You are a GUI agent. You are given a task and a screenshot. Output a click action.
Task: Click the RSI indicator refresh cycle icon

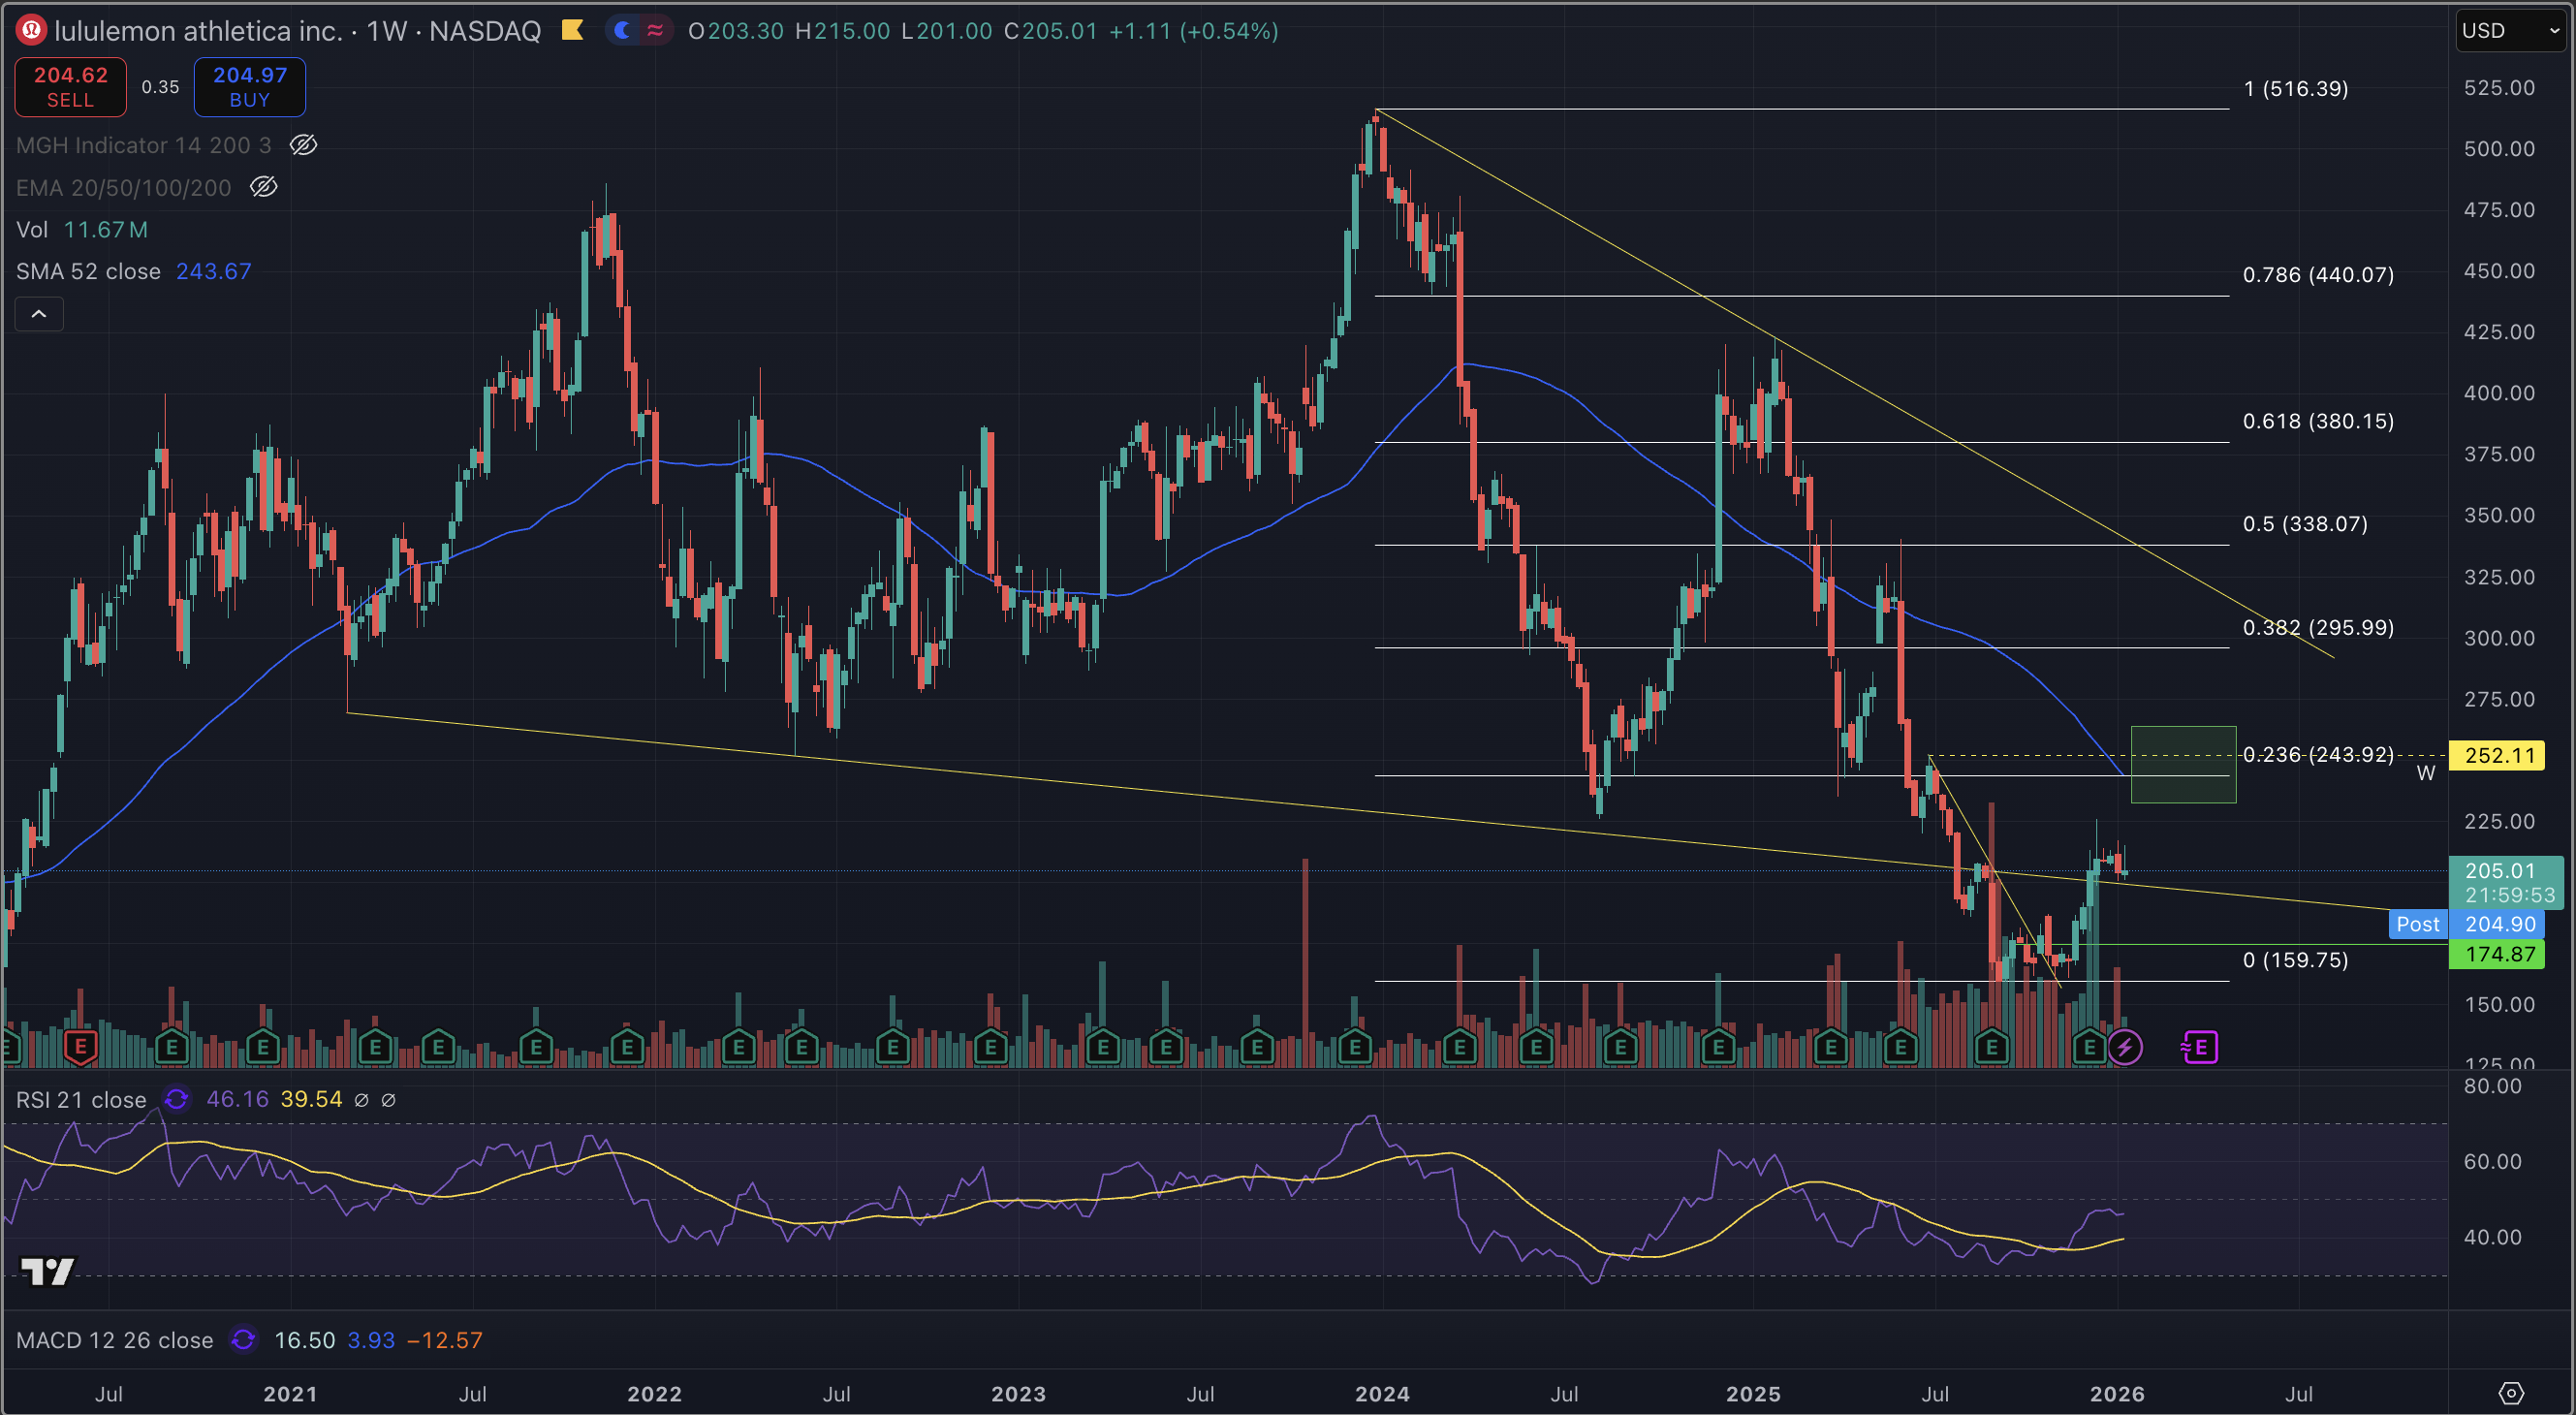click(177, 1099)
